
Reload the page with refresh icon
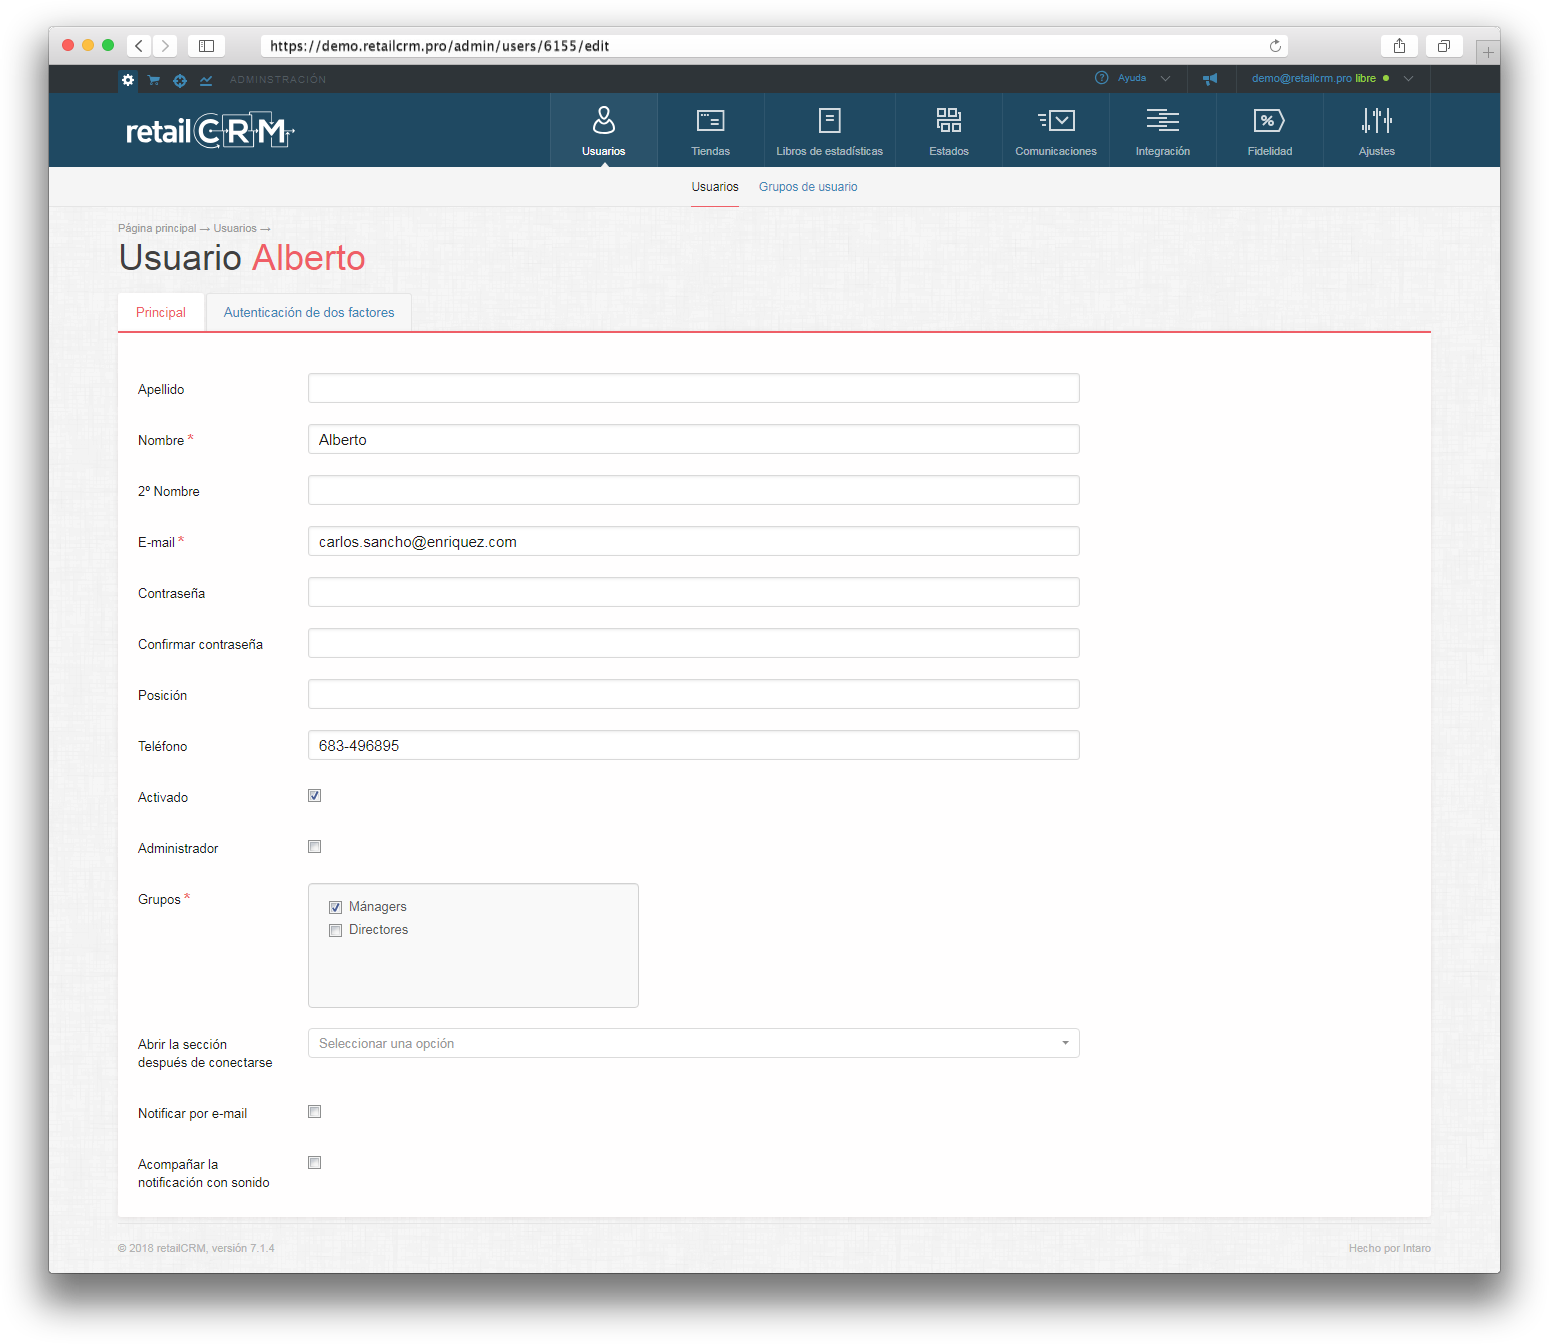pos(1275,46)
